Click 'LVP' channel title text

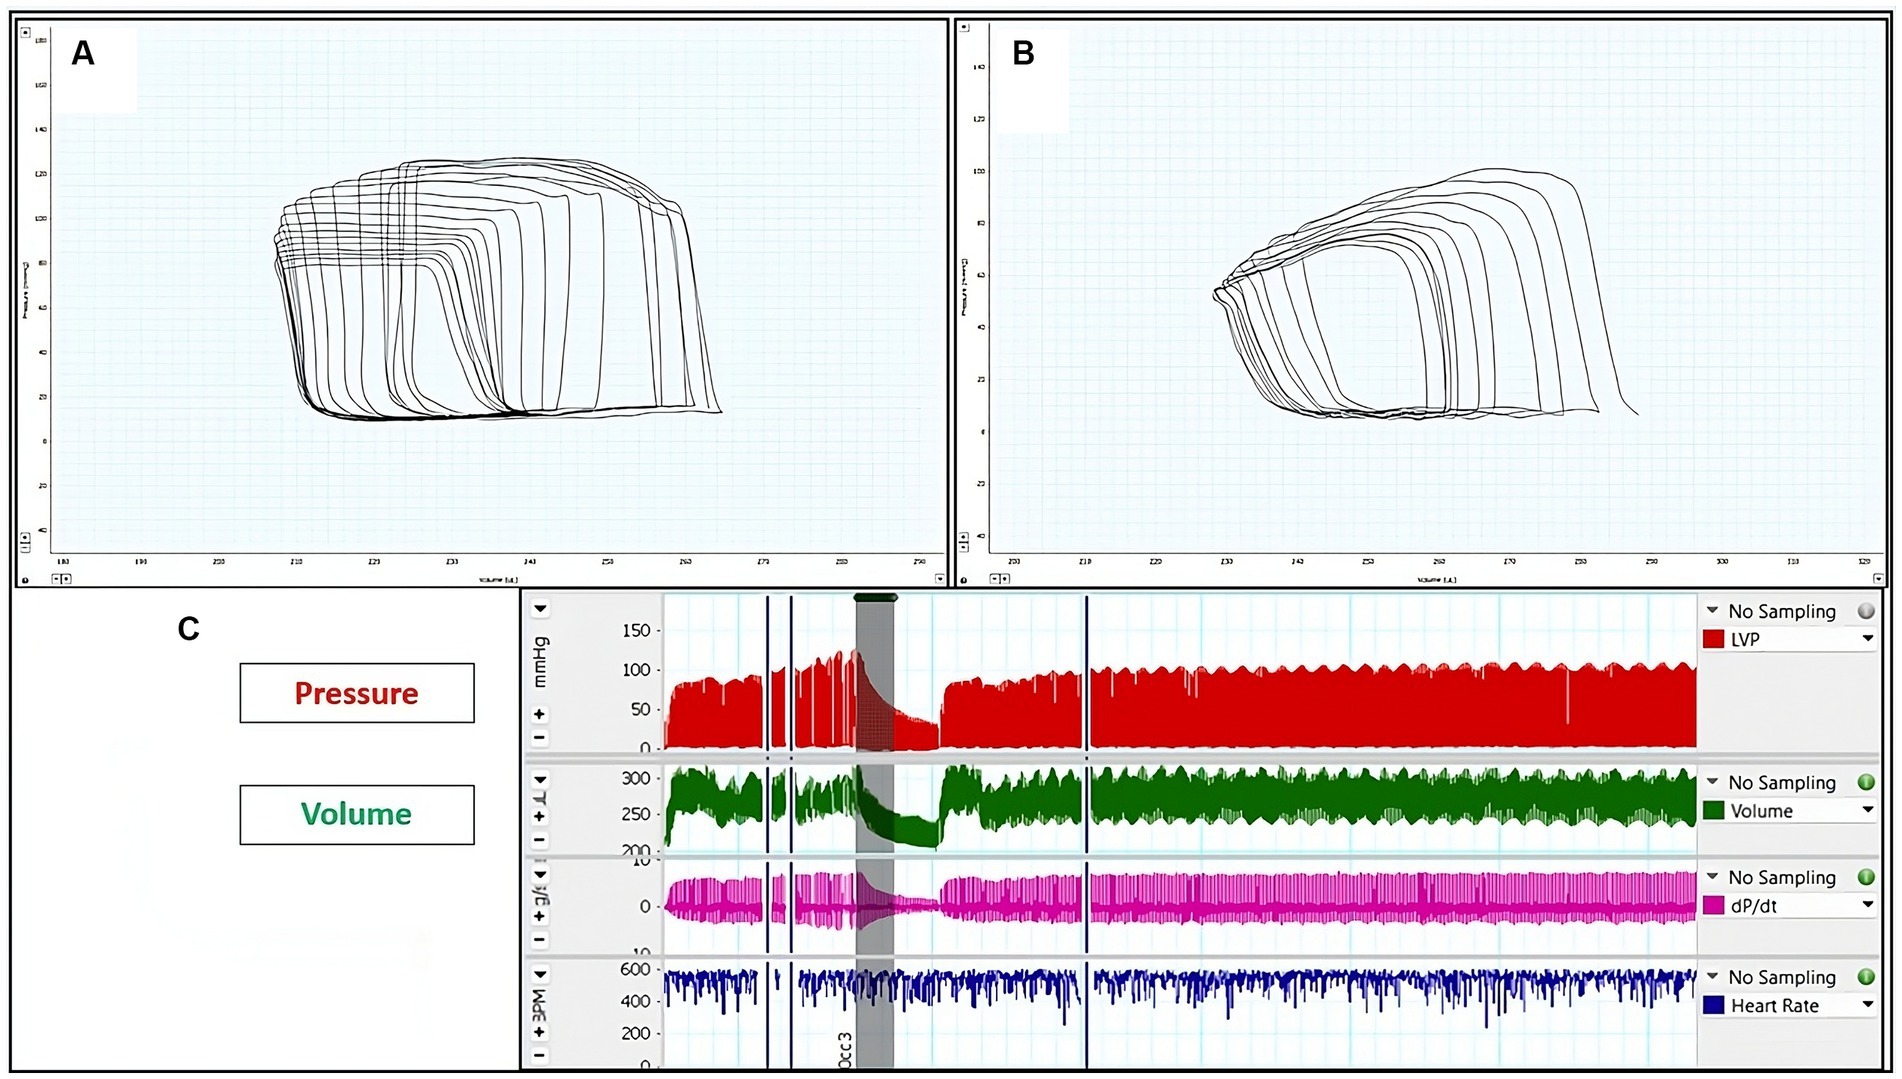coord(1745,639)
